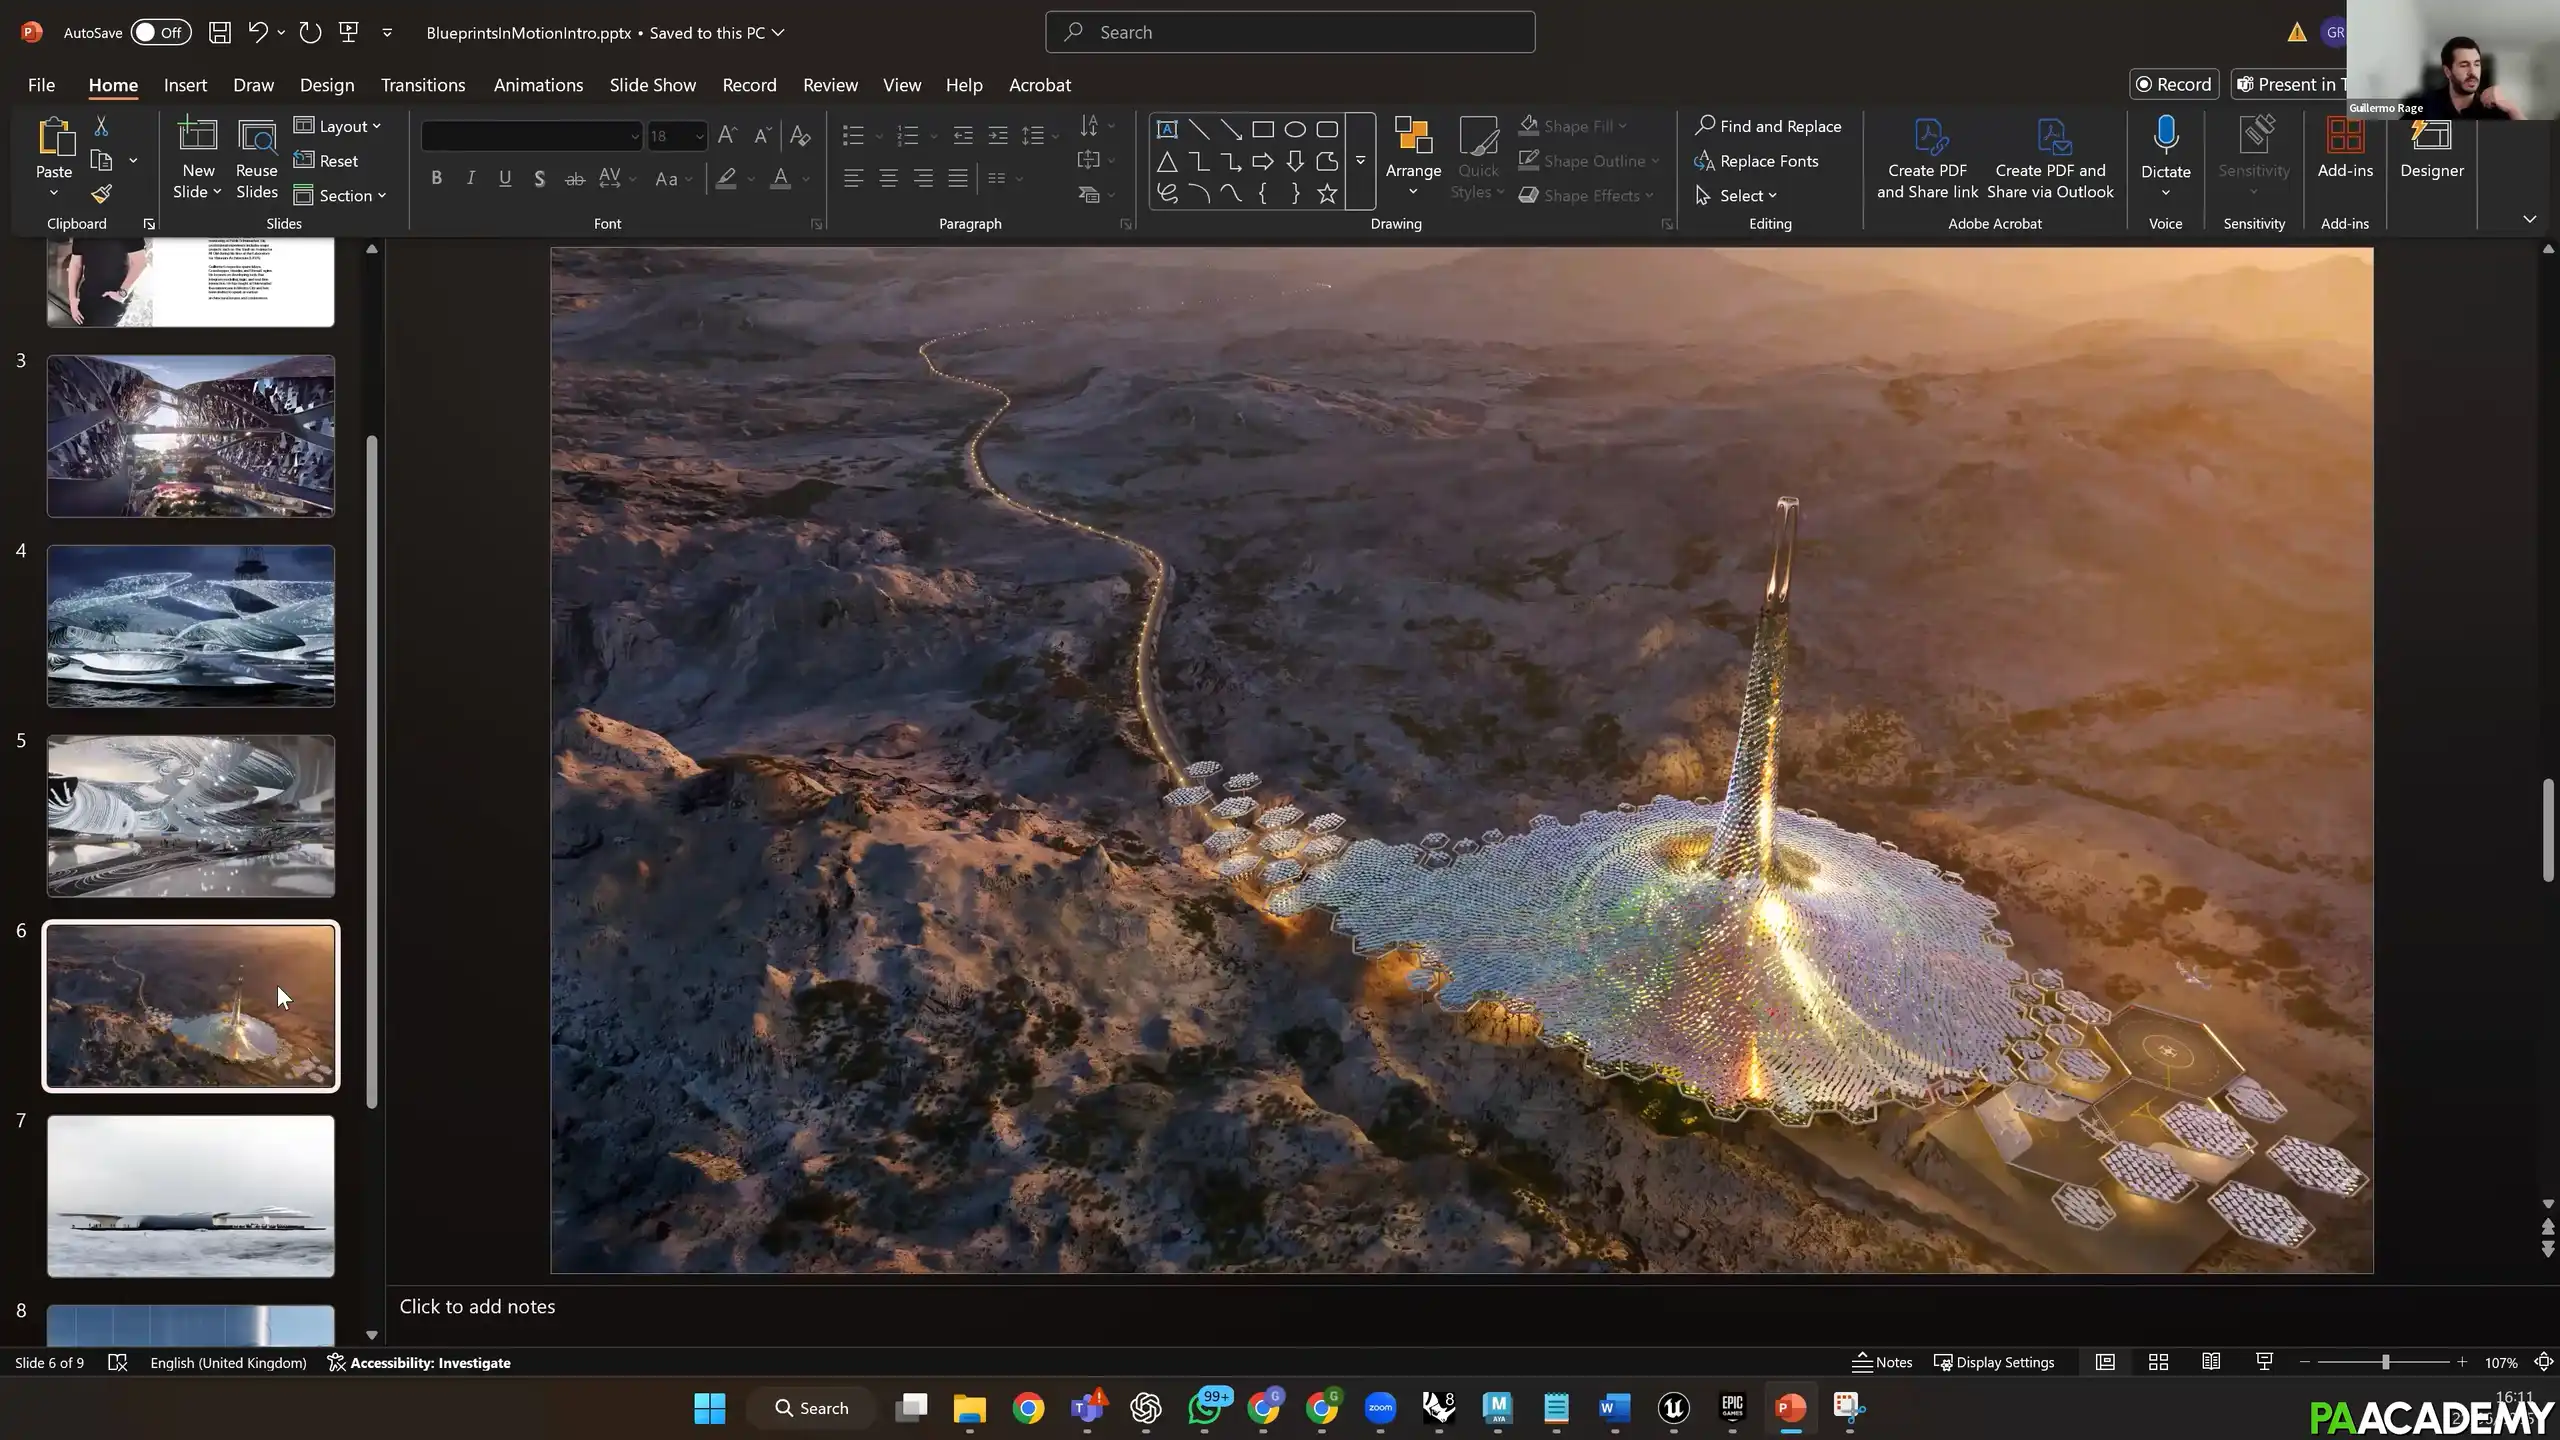Switch to the Animations tab
2560x1440 pixels.
538,85
